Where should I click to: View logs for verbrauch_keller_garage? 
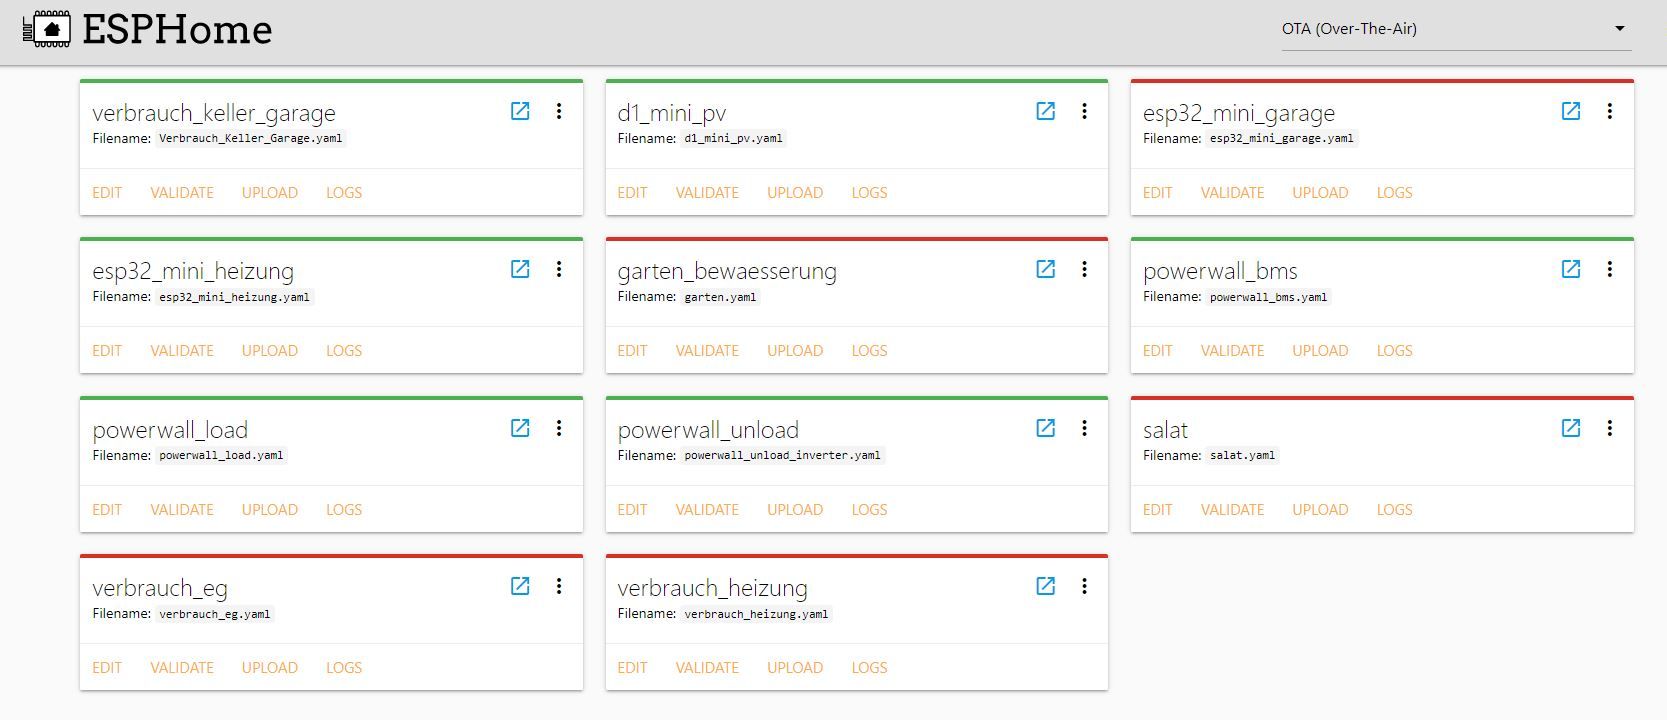point(344,193)
